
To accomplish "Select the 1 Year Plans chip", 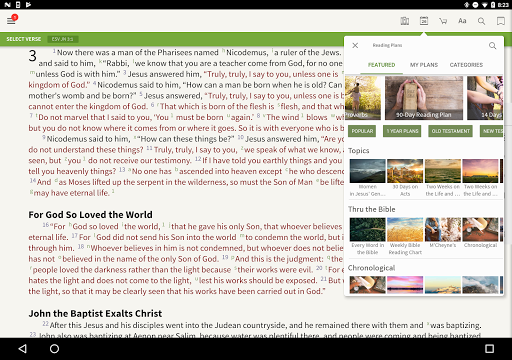I will tap(402, 131).
